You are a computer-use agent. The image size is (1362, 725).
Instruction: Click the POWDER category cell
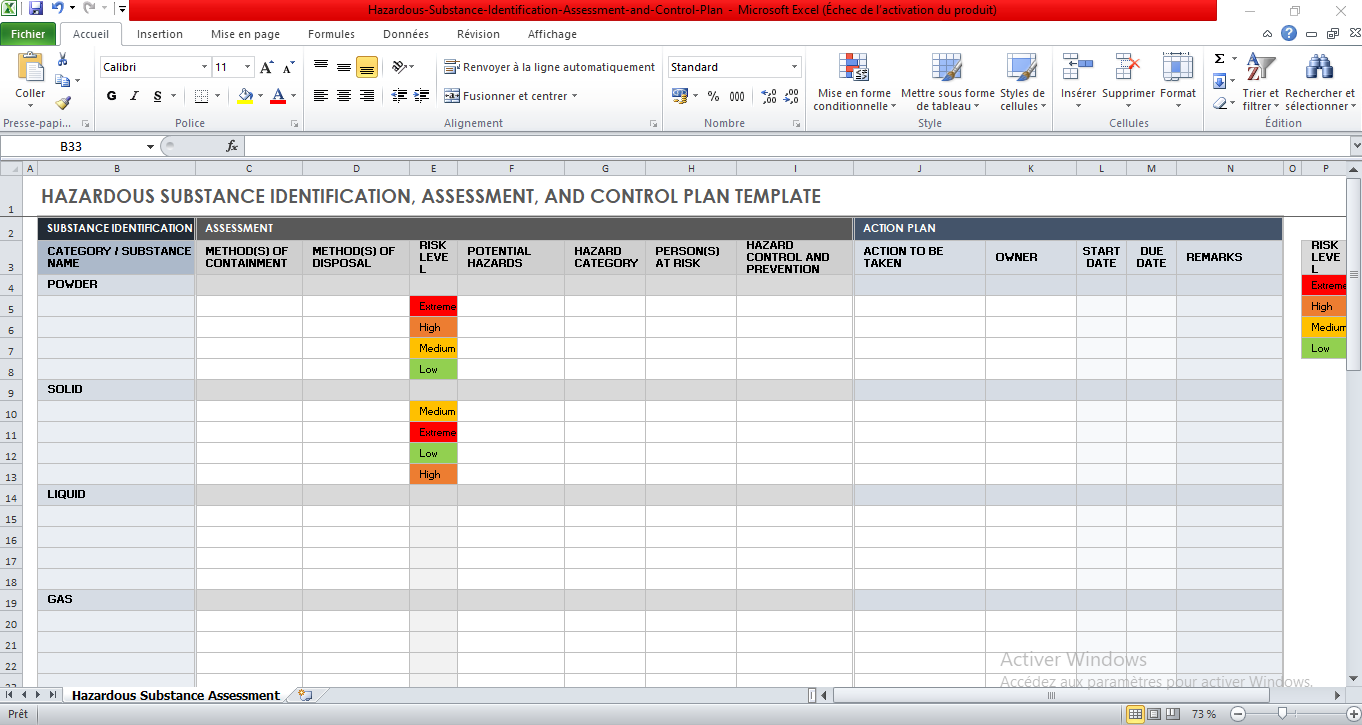click(x=117, y=284)
